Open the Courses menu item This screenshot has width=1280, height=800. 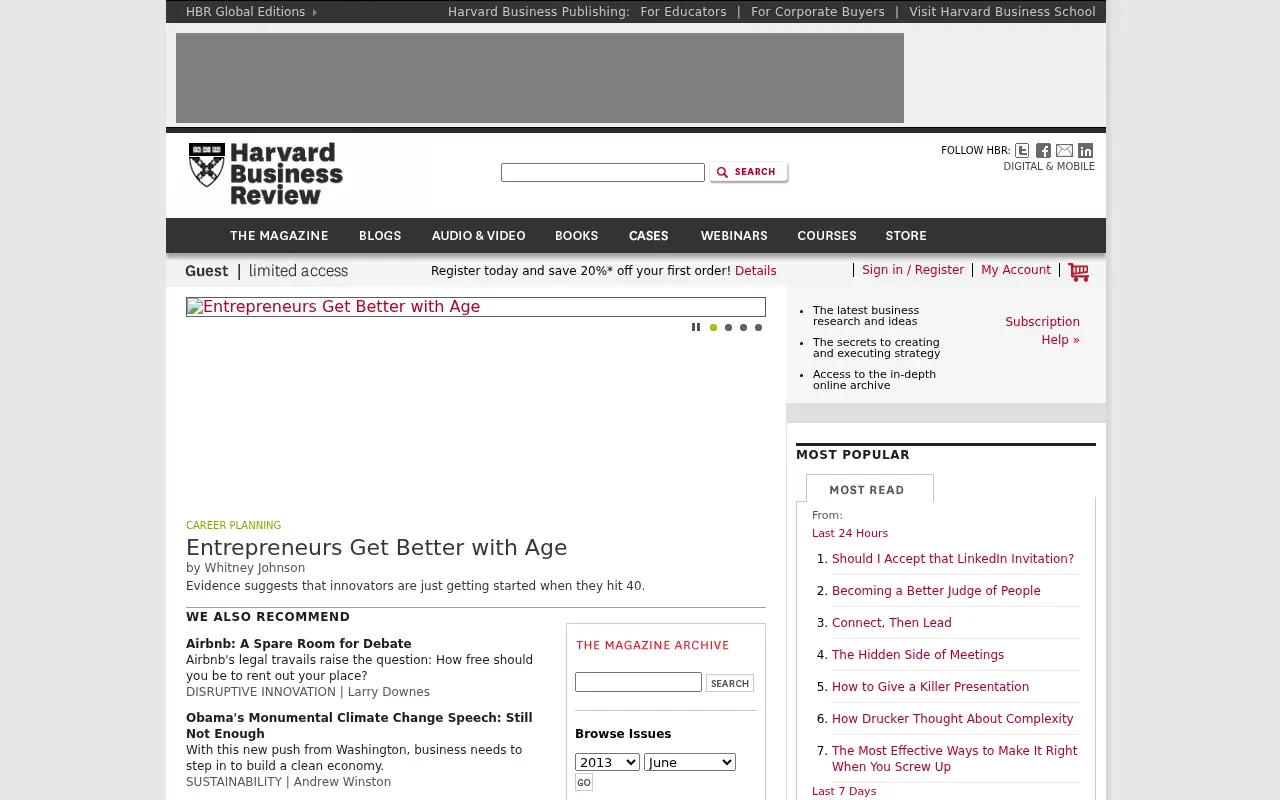827,236
